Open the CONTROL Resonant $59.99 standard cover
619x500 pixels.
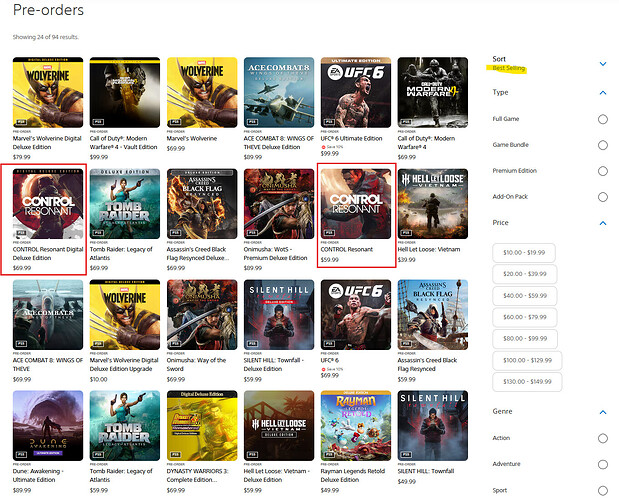[356, 204]
